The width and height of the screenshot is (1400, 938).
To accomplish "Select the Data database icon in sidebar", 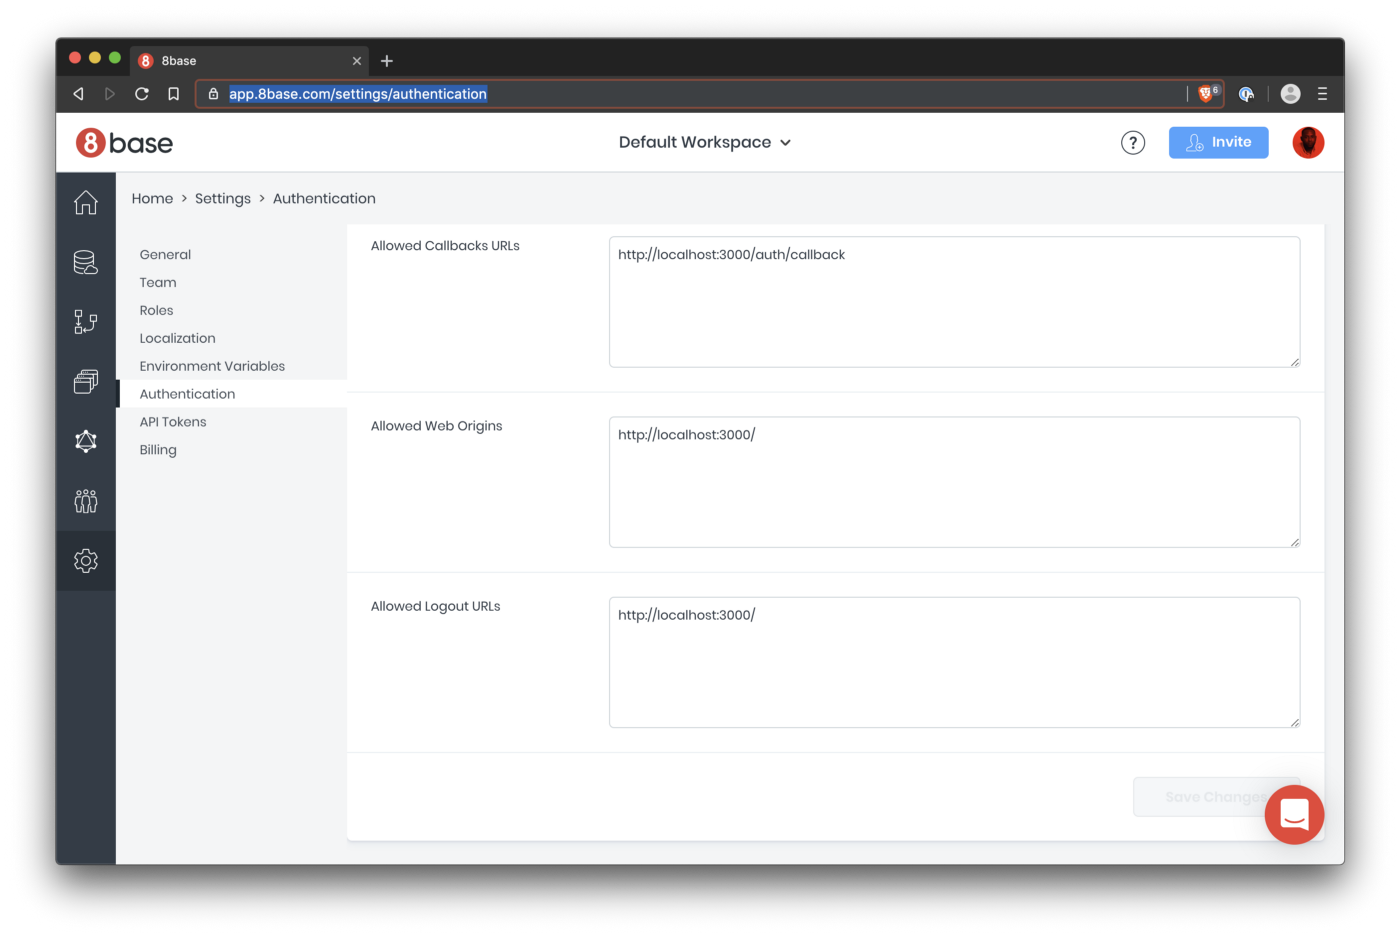I will tap(86, 262).
